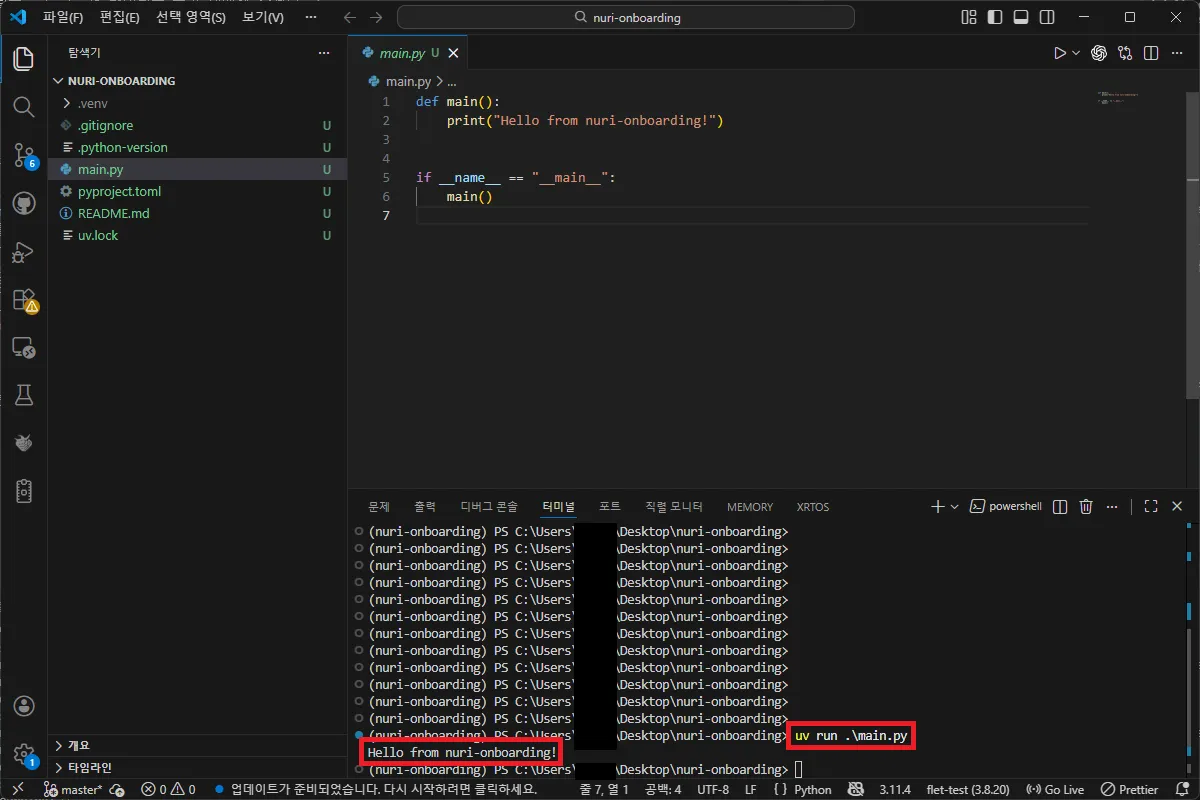Image resolution: width=1200 pixels, height=800 pixels.
Task: Open the Testing flask view
Action: tap(23, 395)
